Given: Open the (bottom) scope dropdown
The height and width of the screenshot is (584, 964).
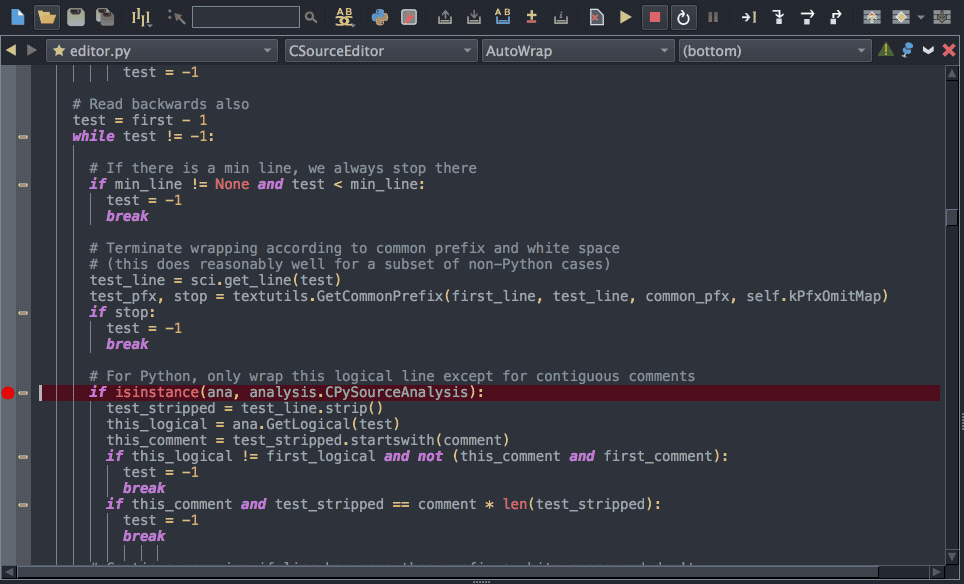Looking at the screenshot, I should [775, 50].
